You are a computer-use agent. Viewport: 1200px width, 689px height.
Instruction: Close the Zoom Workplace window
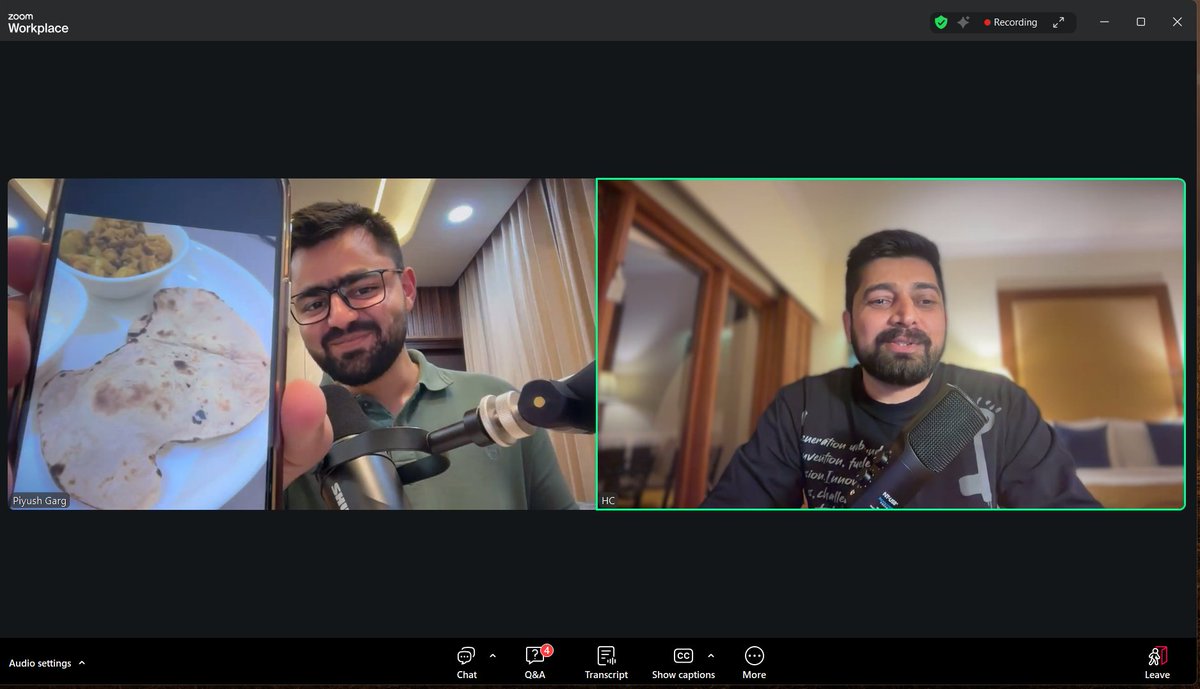[1177, 22]
